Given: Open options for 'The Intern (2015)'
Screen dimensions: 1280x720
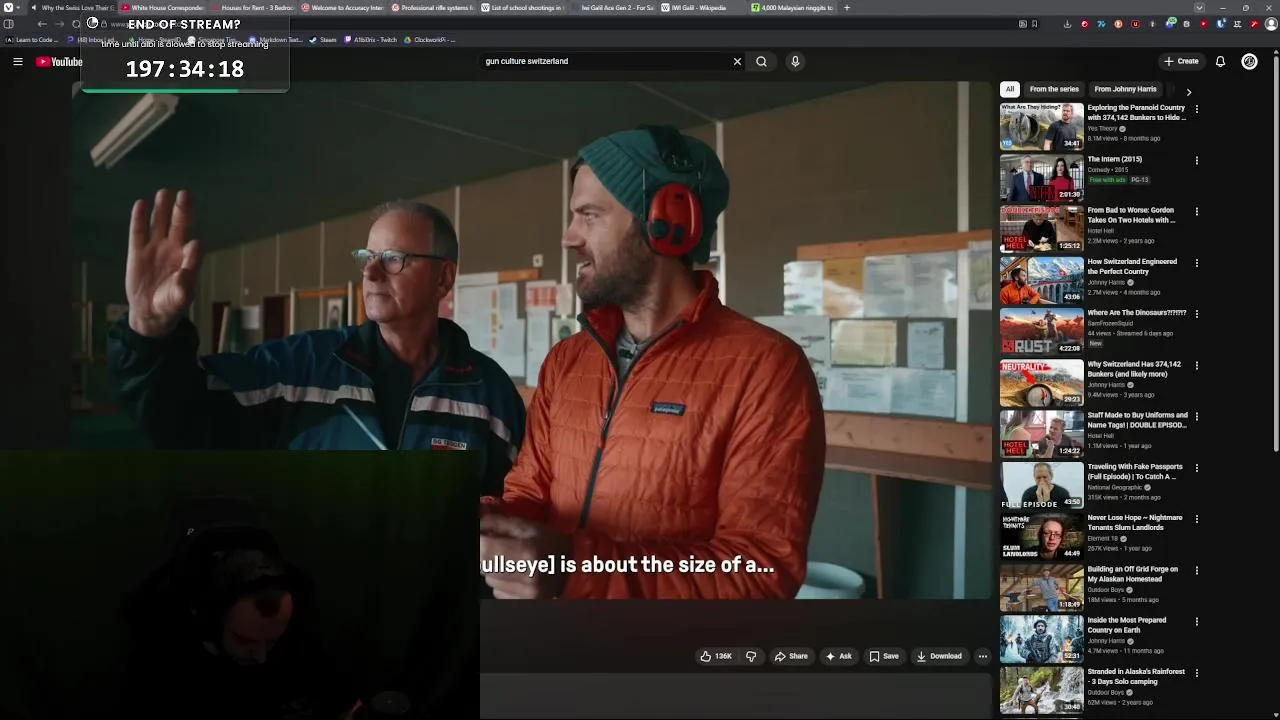Looking at the screenshot, I should 1196,160.
